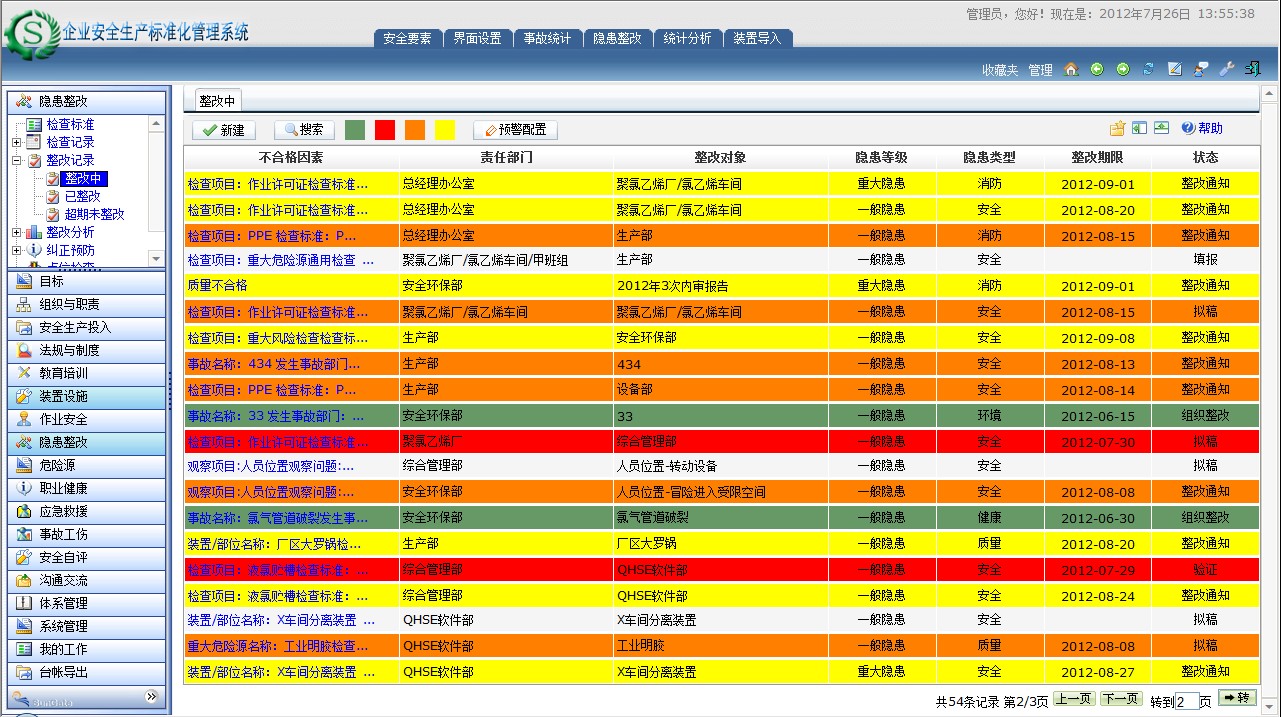Click the 预警配置 button
The width and height of the screenshot is (1281, 717).
click(515, 130)
